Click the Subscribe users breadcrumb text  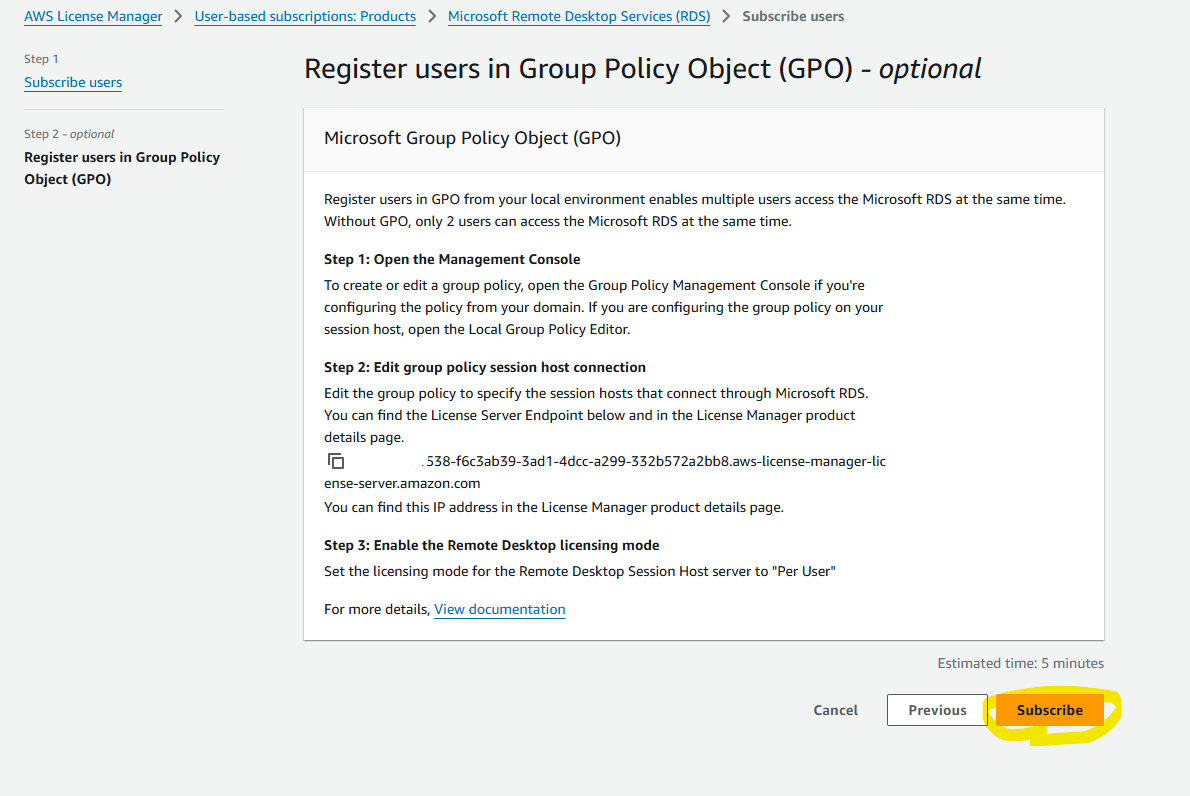click(793, 17)
